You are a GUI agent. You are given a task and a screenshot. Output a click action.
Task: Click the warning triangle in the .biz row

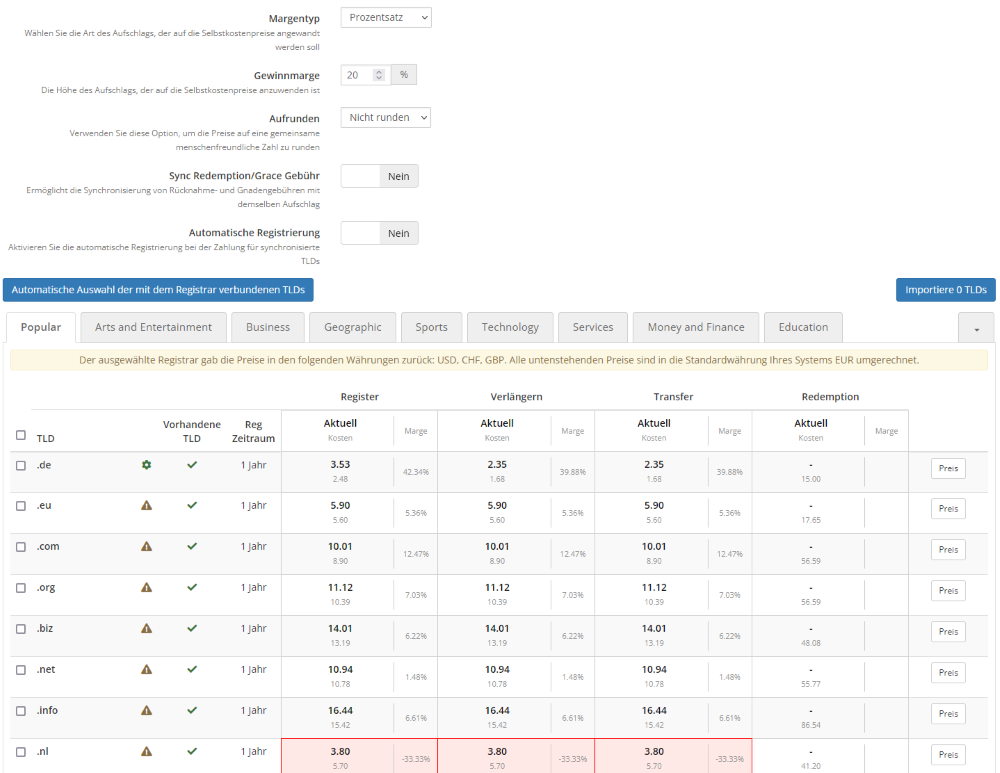(x=146, y=628)
